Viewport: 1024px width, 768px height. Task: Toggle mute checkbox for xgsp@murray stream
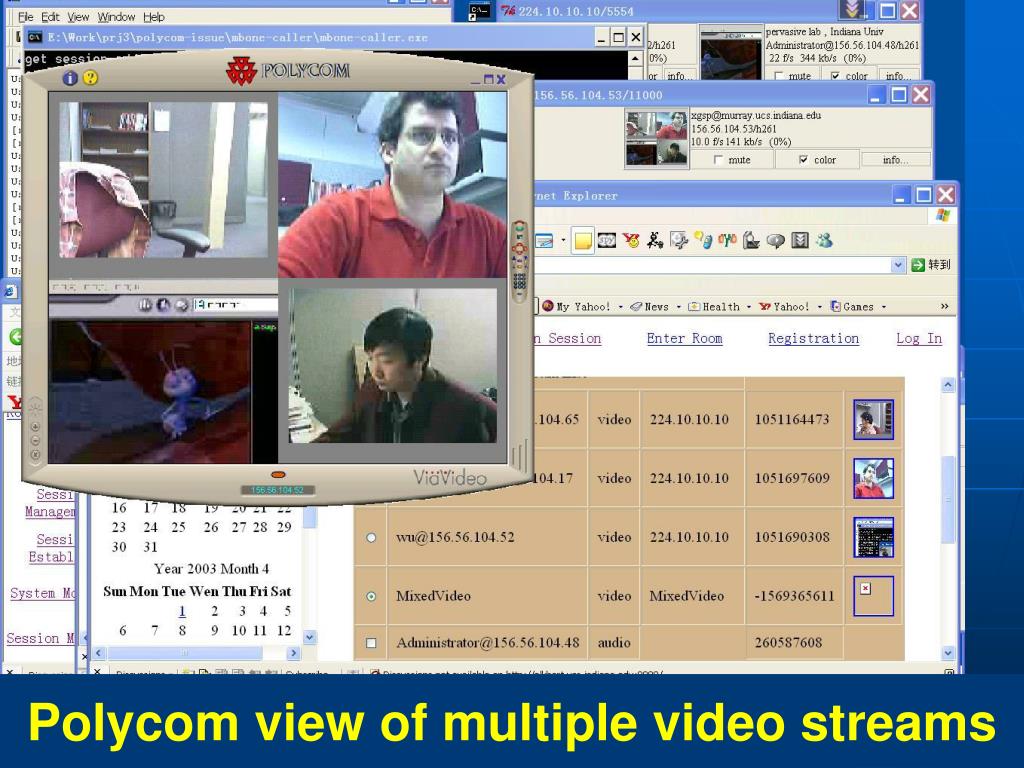point(719,159)
